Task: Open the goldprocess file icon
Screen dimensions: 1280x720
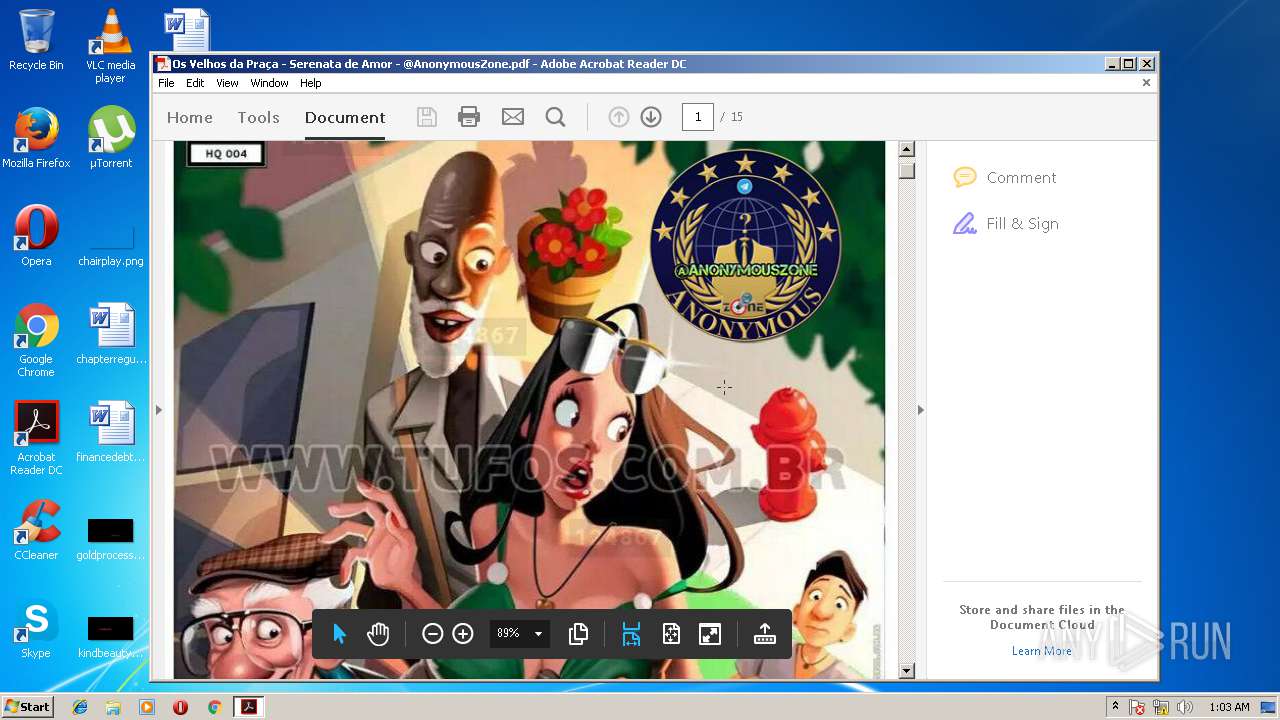Action: (x=110, y=538)
